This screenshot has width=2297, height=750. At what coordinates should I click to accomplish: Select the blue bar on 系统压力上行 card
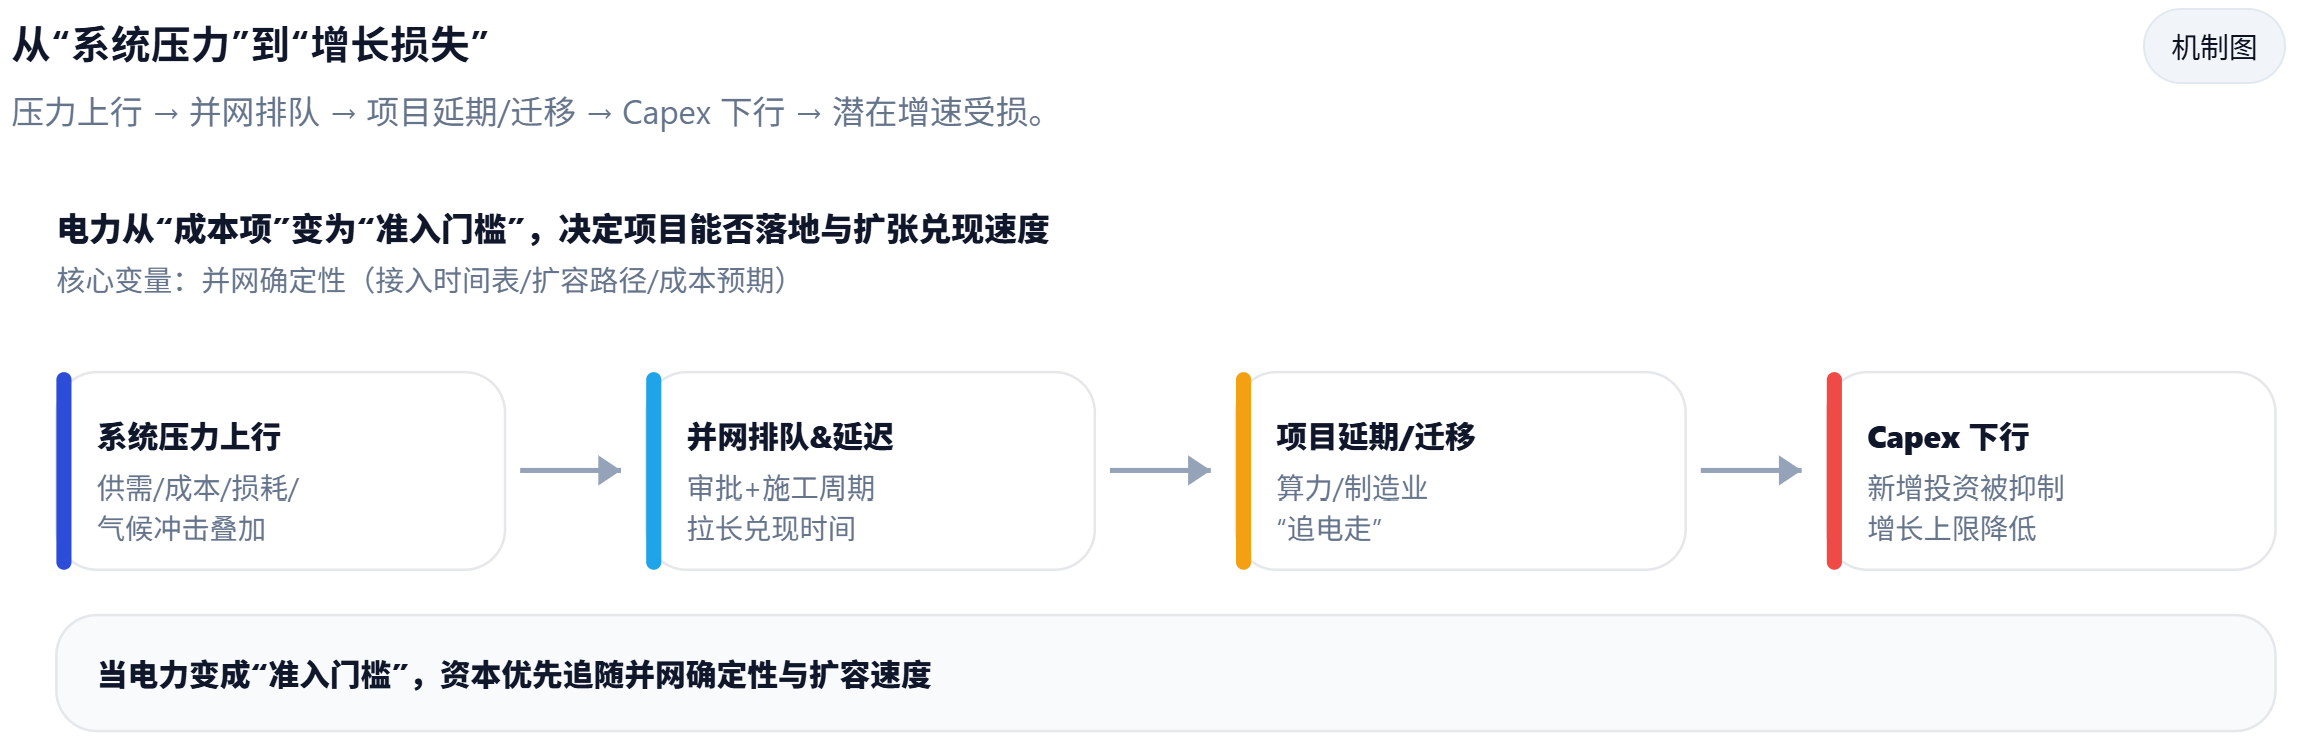[64, 470]
